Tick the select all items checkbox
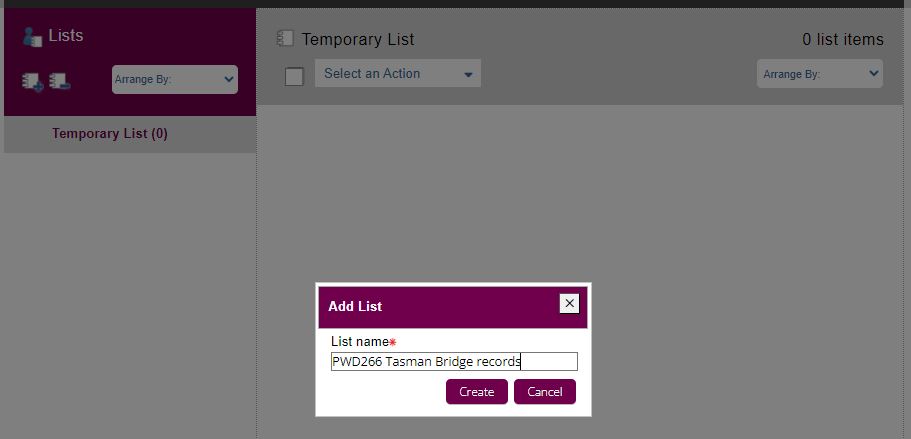The width and height of the screenshot is (911, 439). tap(294, 76)
